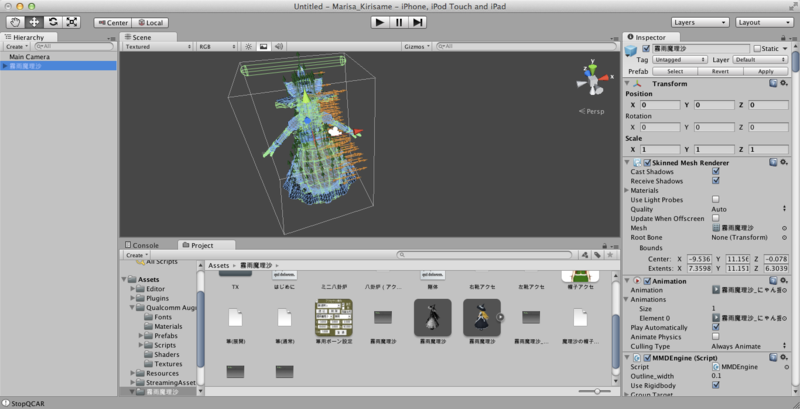
Task: Open MMDEngine script gear menu
Action: 784,357
